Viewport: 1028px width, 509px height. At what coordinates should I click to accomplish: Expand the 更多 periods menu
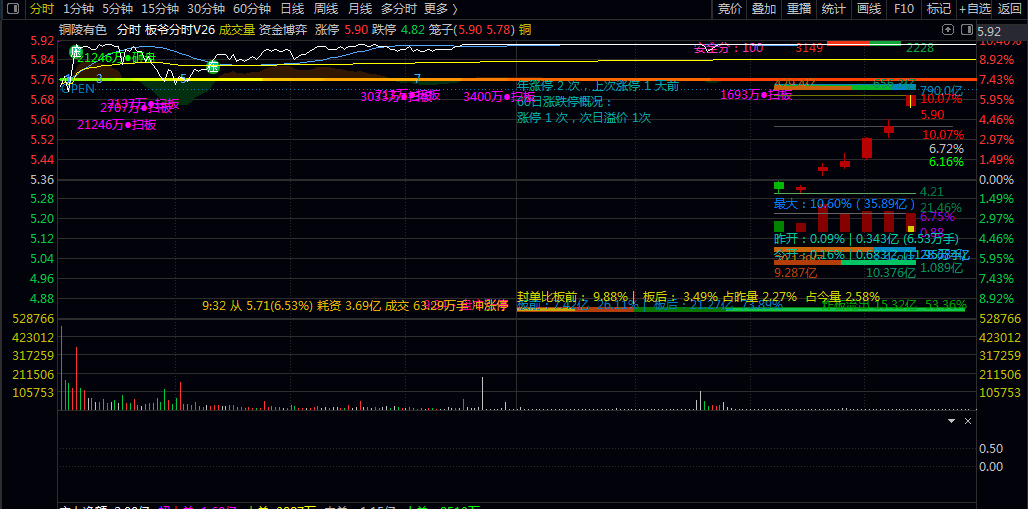441,9
